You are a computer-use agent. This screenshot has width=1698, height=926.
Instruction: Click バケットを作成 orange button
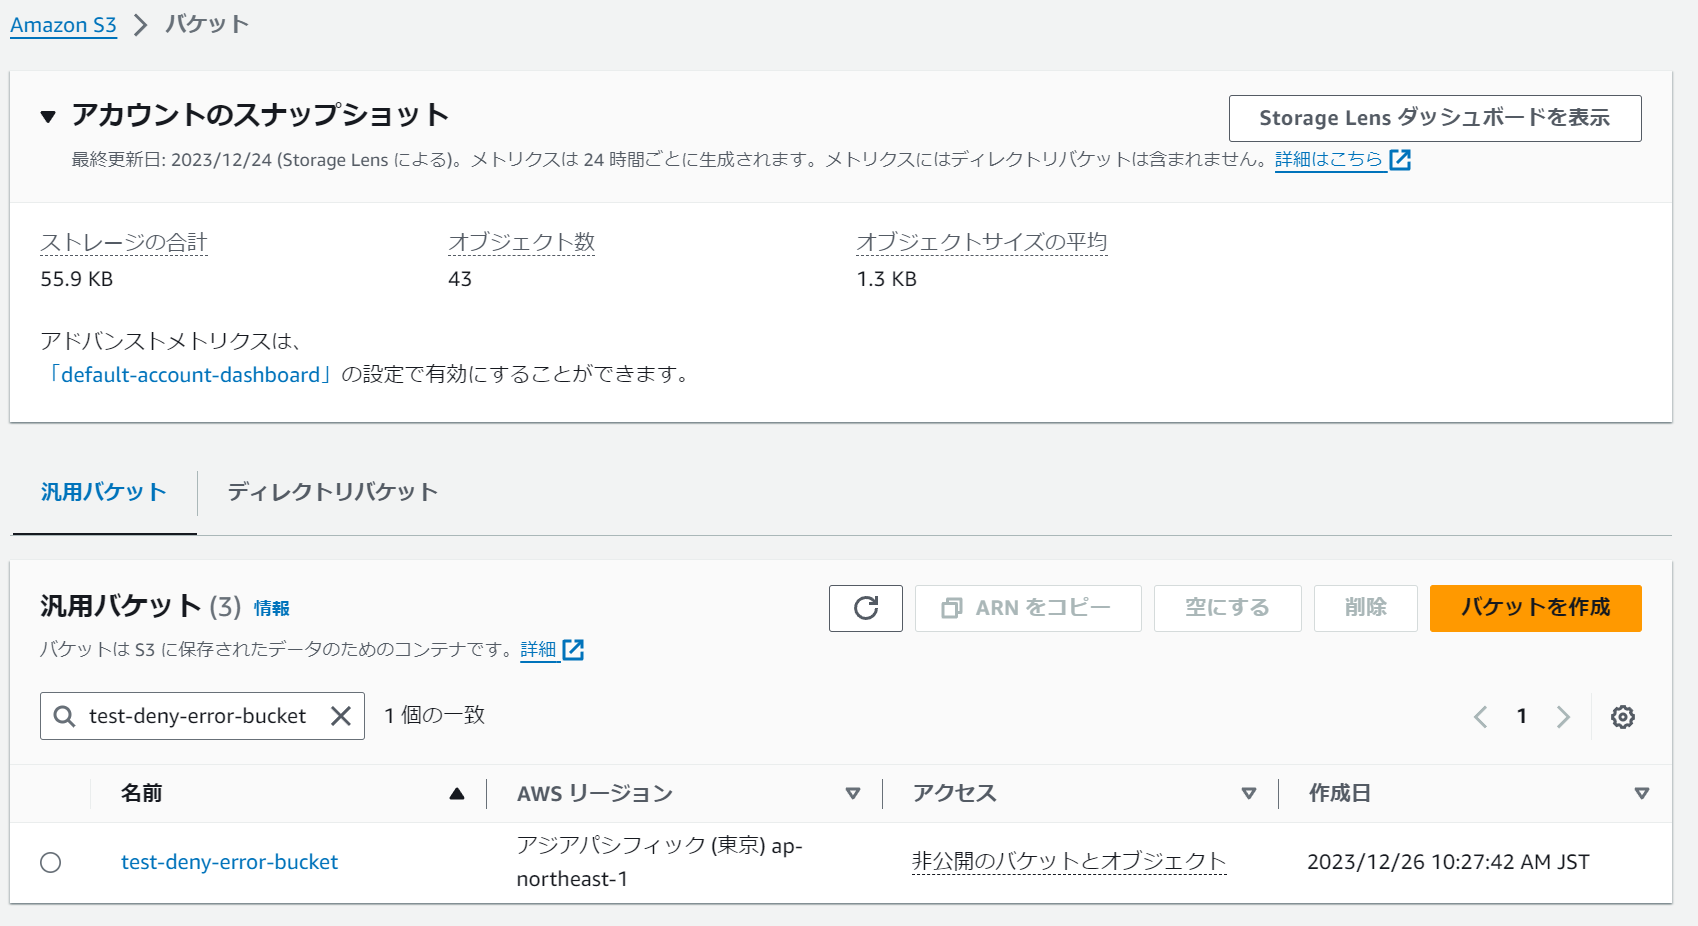1536,608
